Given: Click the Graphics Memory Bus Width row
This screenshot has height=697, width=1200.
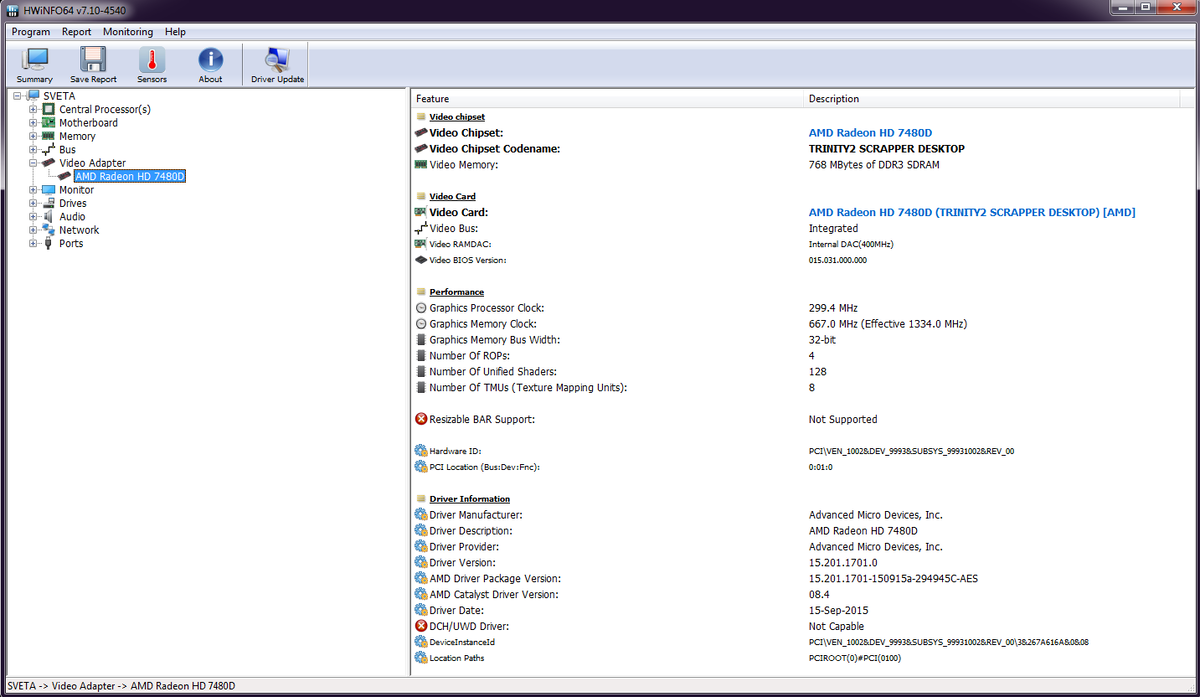Looking at the screenshot, I should point(796,340).
